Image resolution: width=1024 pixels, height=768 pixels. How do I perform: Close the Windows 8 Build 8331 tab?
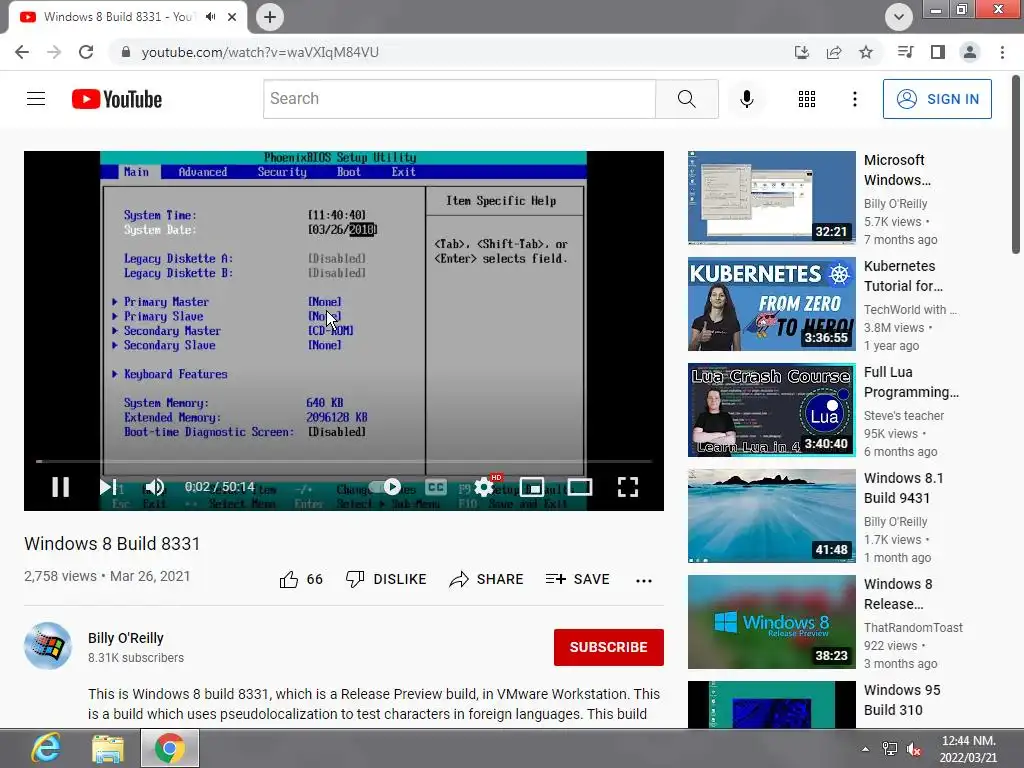232,17
